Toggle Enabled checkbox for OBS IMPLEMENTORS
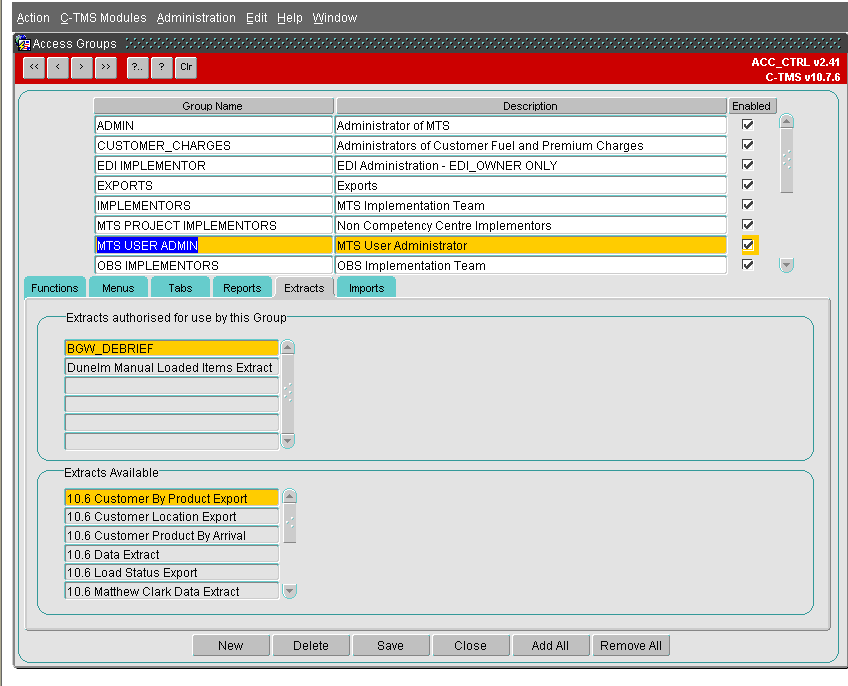The width and height of the screenshot is (848, 686). [747, 265]
